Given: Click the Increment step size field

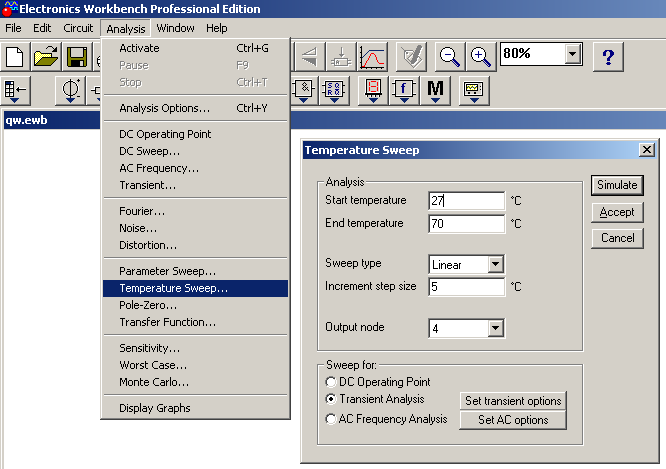Looking at the screenshot, I should [467, 287].
